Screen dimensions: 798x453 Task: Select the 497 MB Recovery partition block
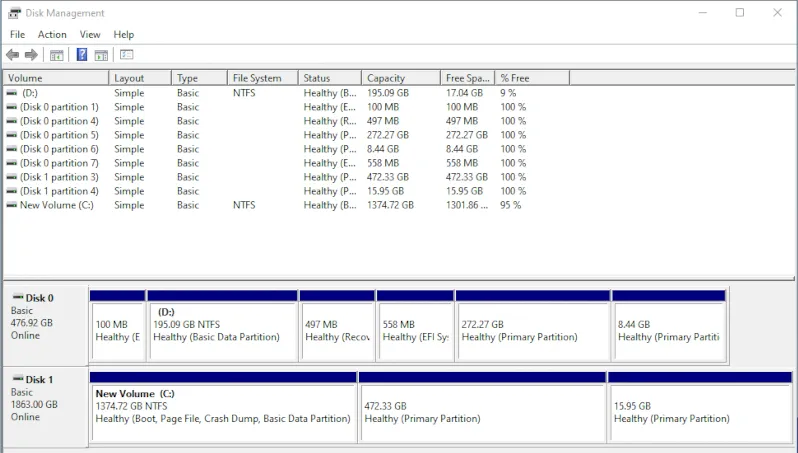point(337,326)
